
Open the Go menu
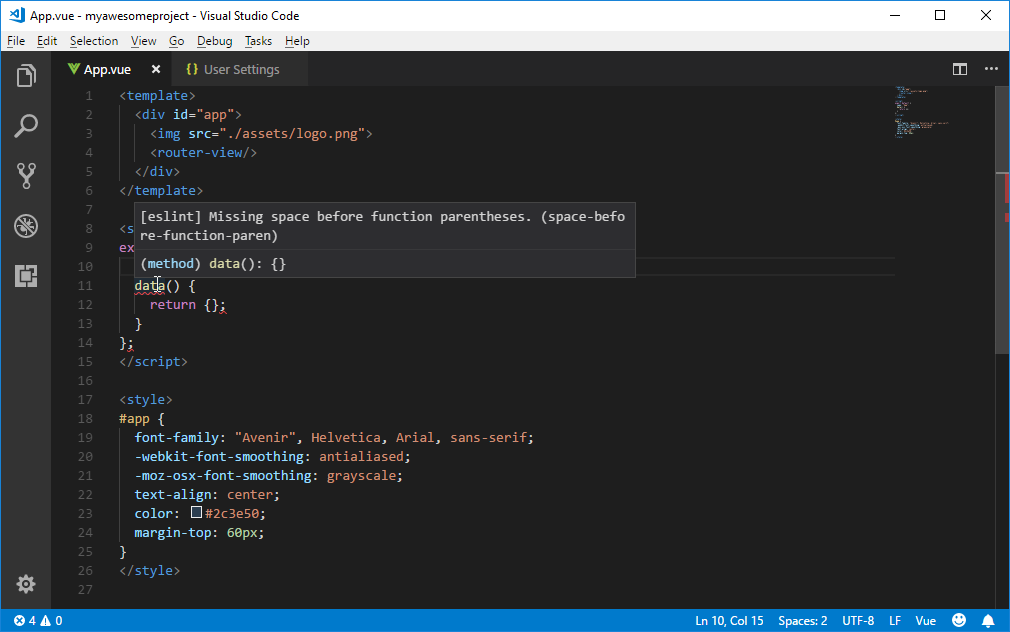point(176,41)
